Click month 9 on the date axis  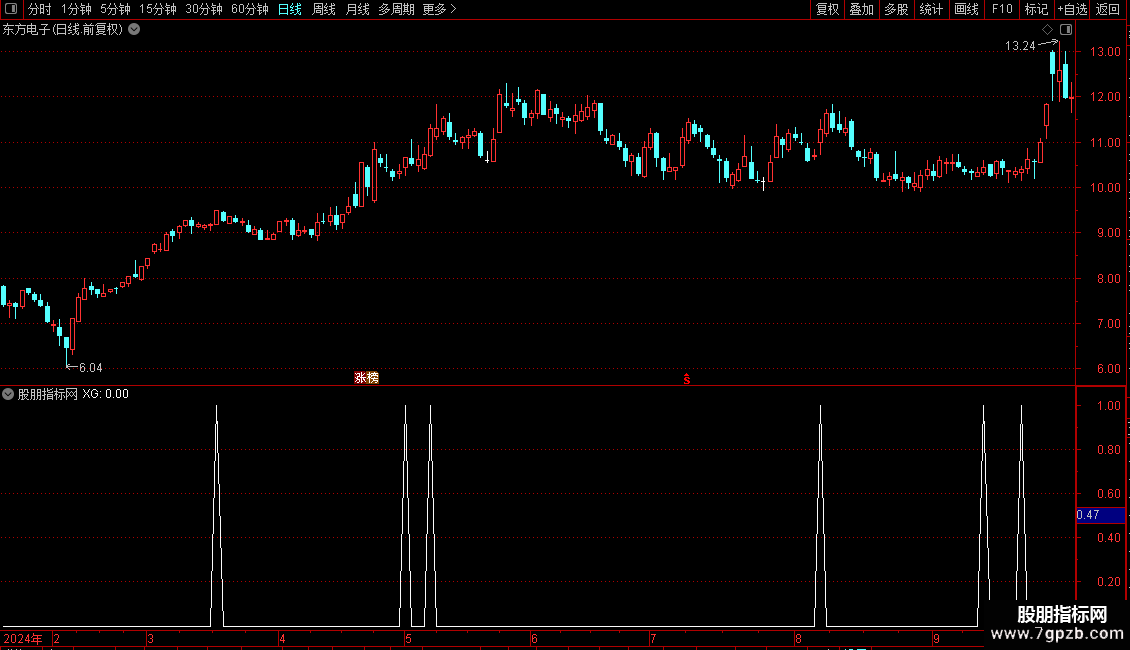click(x=937, y=639)
